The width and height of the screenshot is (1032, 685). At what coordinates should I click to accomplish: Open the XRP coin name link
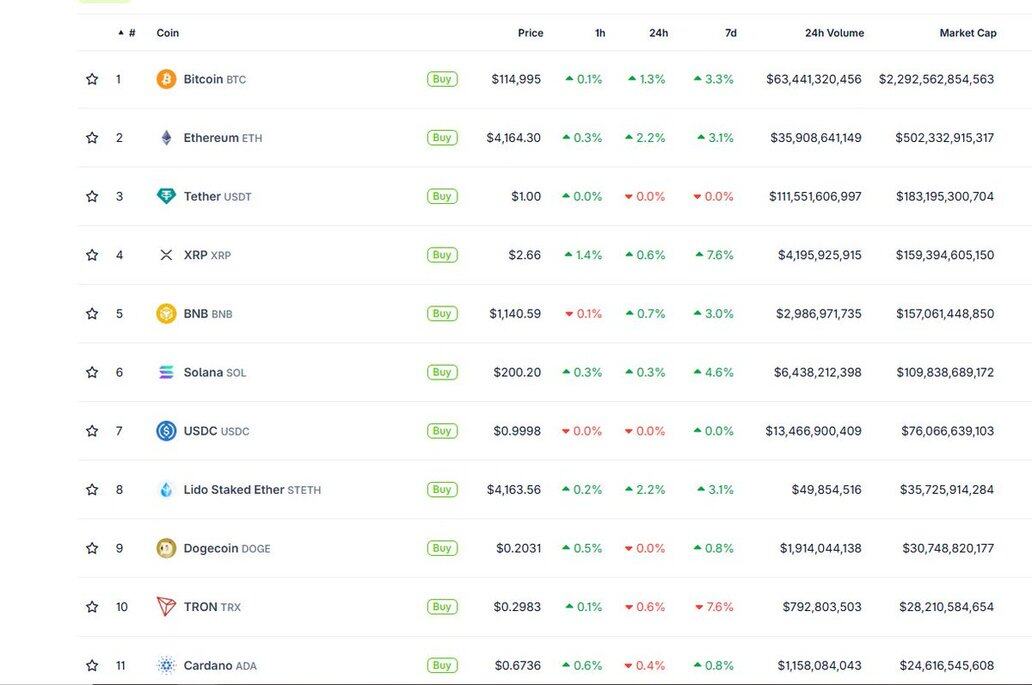coord(196,255)
